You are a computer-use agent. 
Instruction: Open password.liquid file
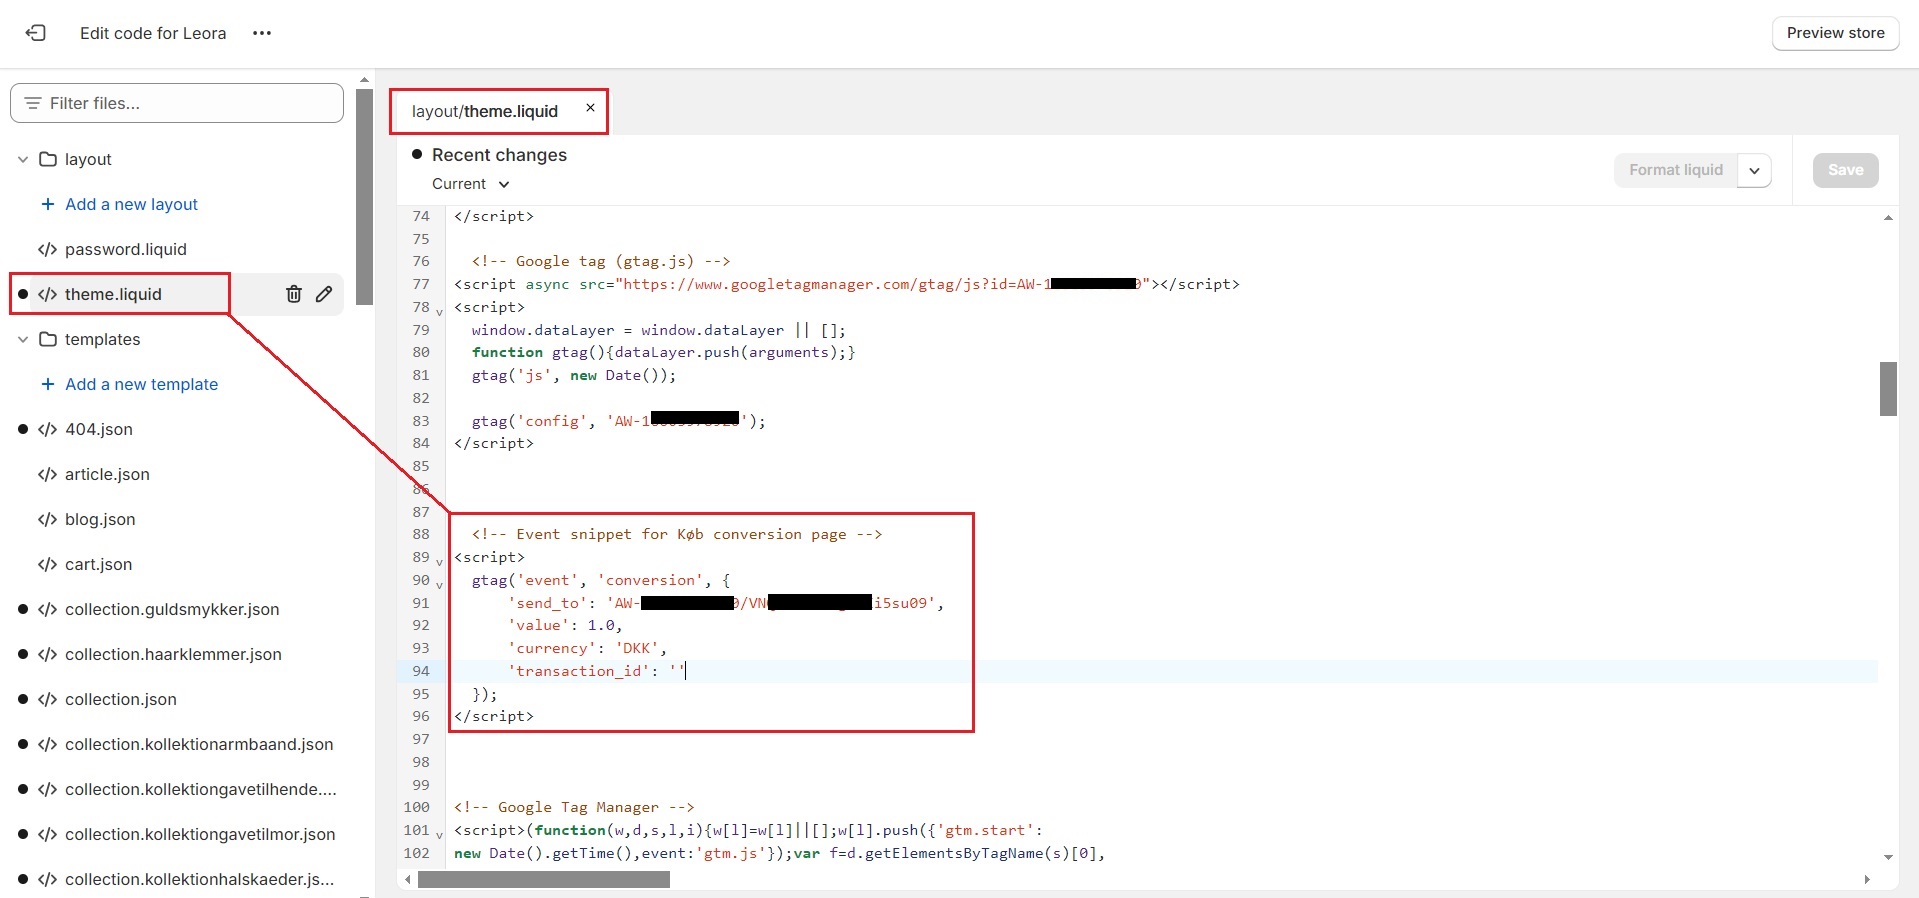tap(125, 249)
